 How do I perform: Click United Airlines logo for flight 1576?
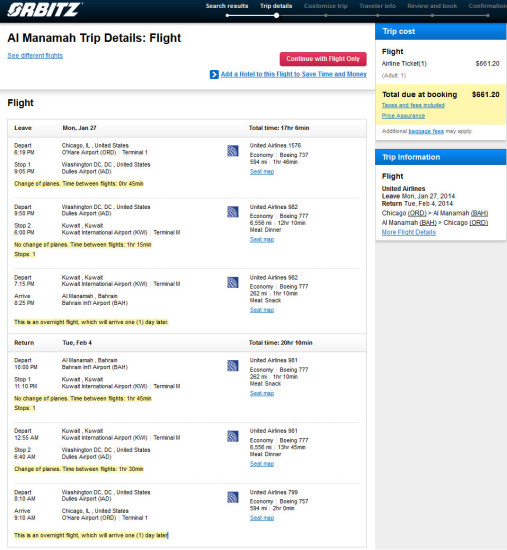[233, 151]
